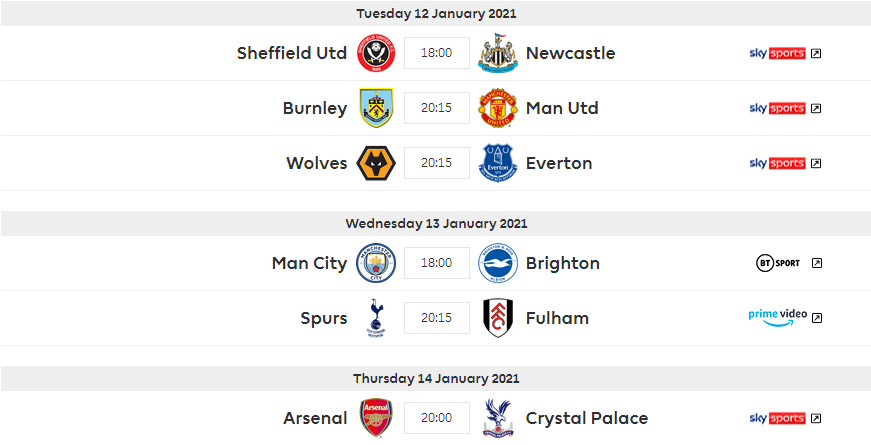Click the Man Utd club crest

(497, 108)
